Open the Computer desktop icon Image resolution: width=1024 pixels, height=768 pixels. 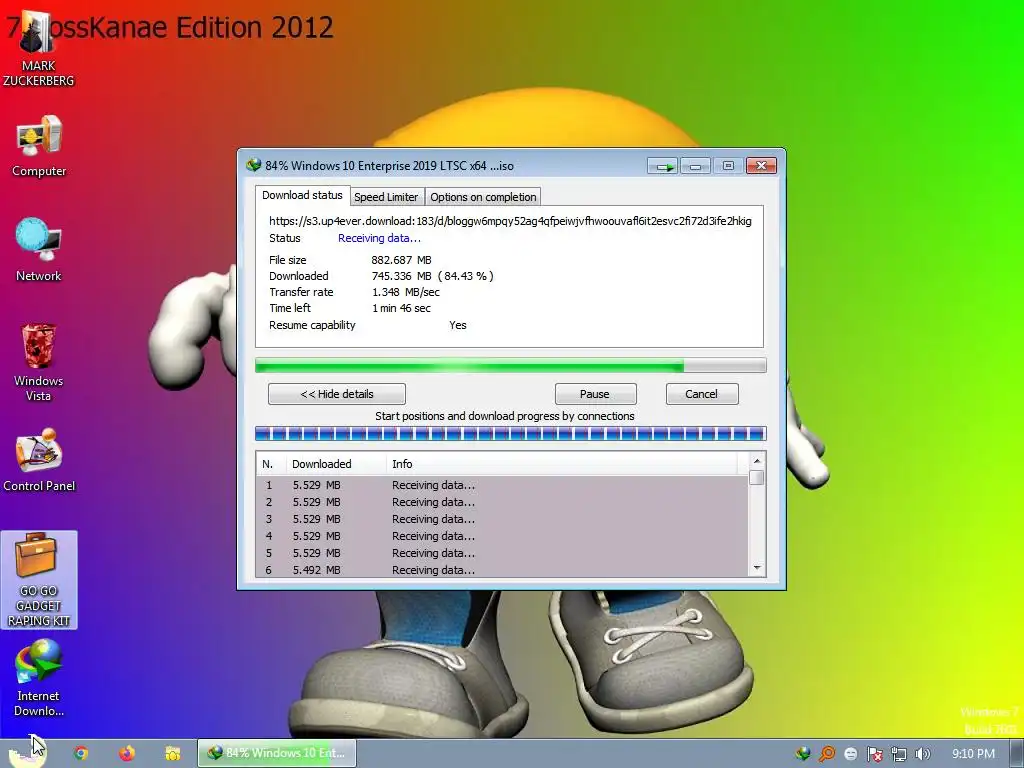pyautogui.click(x=39, y=146)
